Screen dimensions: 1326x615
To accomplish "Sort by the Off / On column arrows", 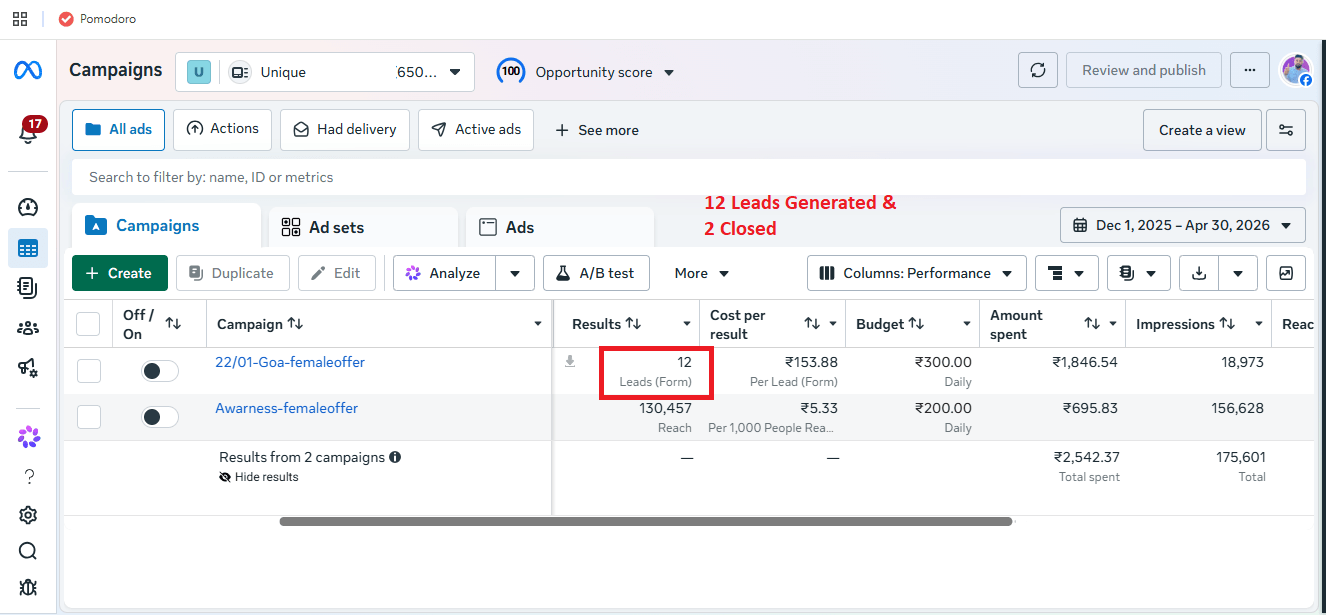I will 173,324.
